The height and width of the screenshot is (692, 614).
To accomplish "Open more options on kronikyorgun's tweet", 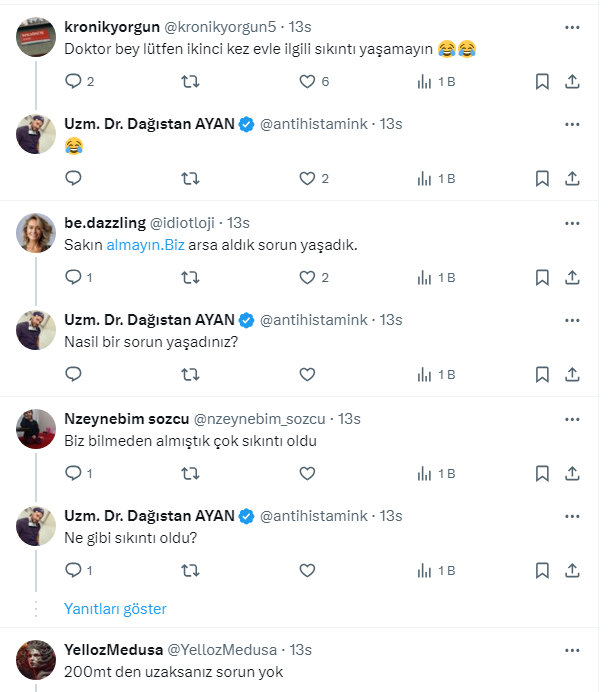I will [x=572, y=26].
